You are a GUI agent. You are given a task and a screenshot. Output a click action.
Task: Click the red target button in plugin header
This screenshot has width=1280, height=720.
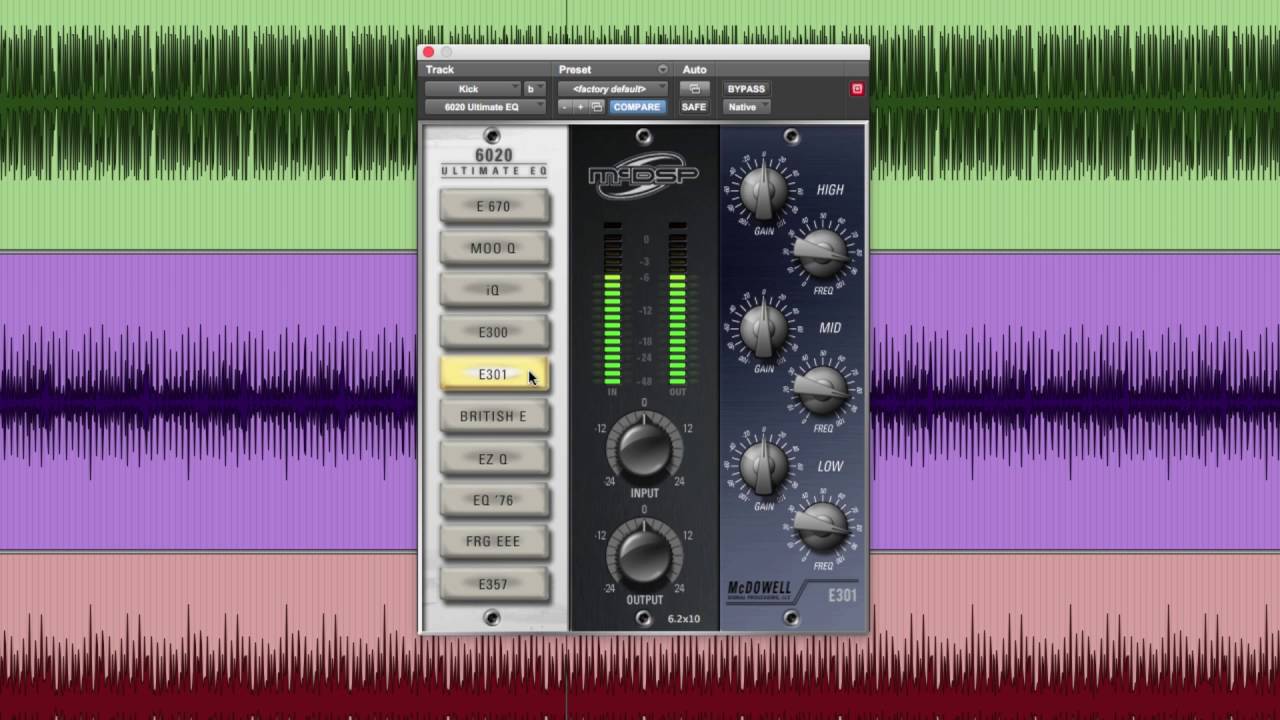[857, 89]
